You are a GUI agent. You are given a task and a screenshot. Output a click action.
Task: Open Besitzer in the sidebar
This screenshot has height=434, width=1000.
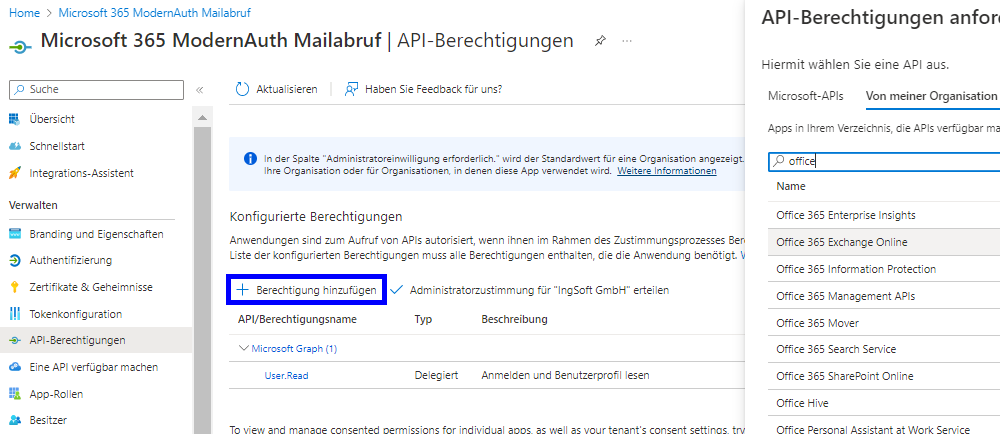click(x=48, y=420)
